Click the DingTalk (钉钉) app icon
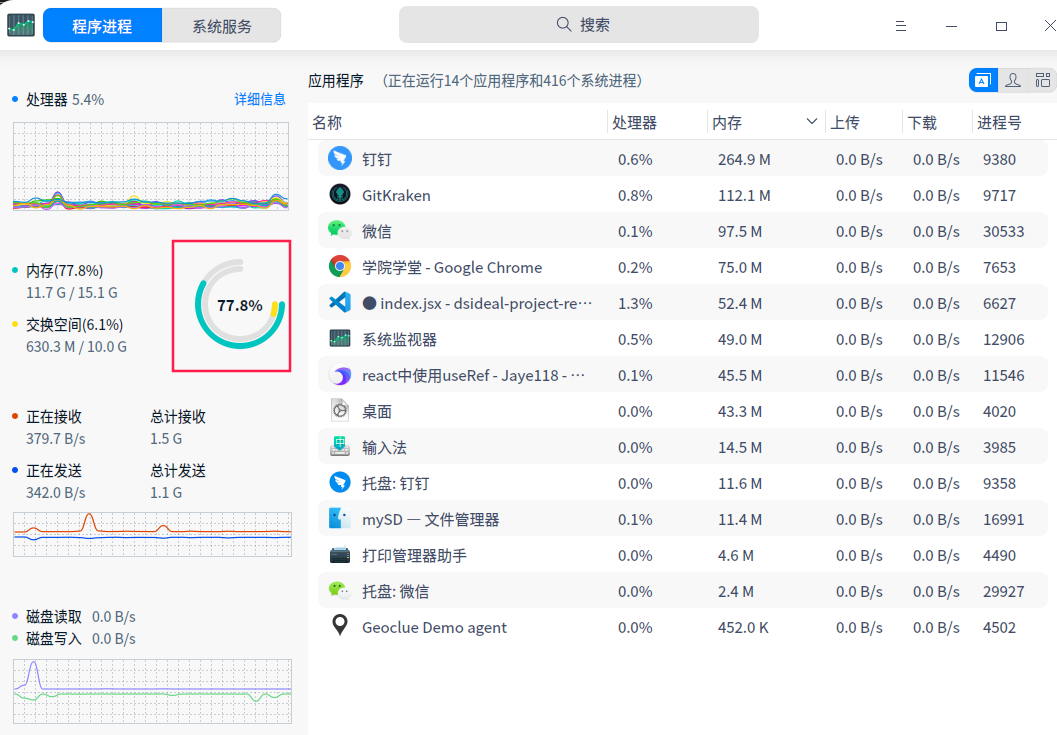This screenshot has width=1057, height=735. pos(340,159)
